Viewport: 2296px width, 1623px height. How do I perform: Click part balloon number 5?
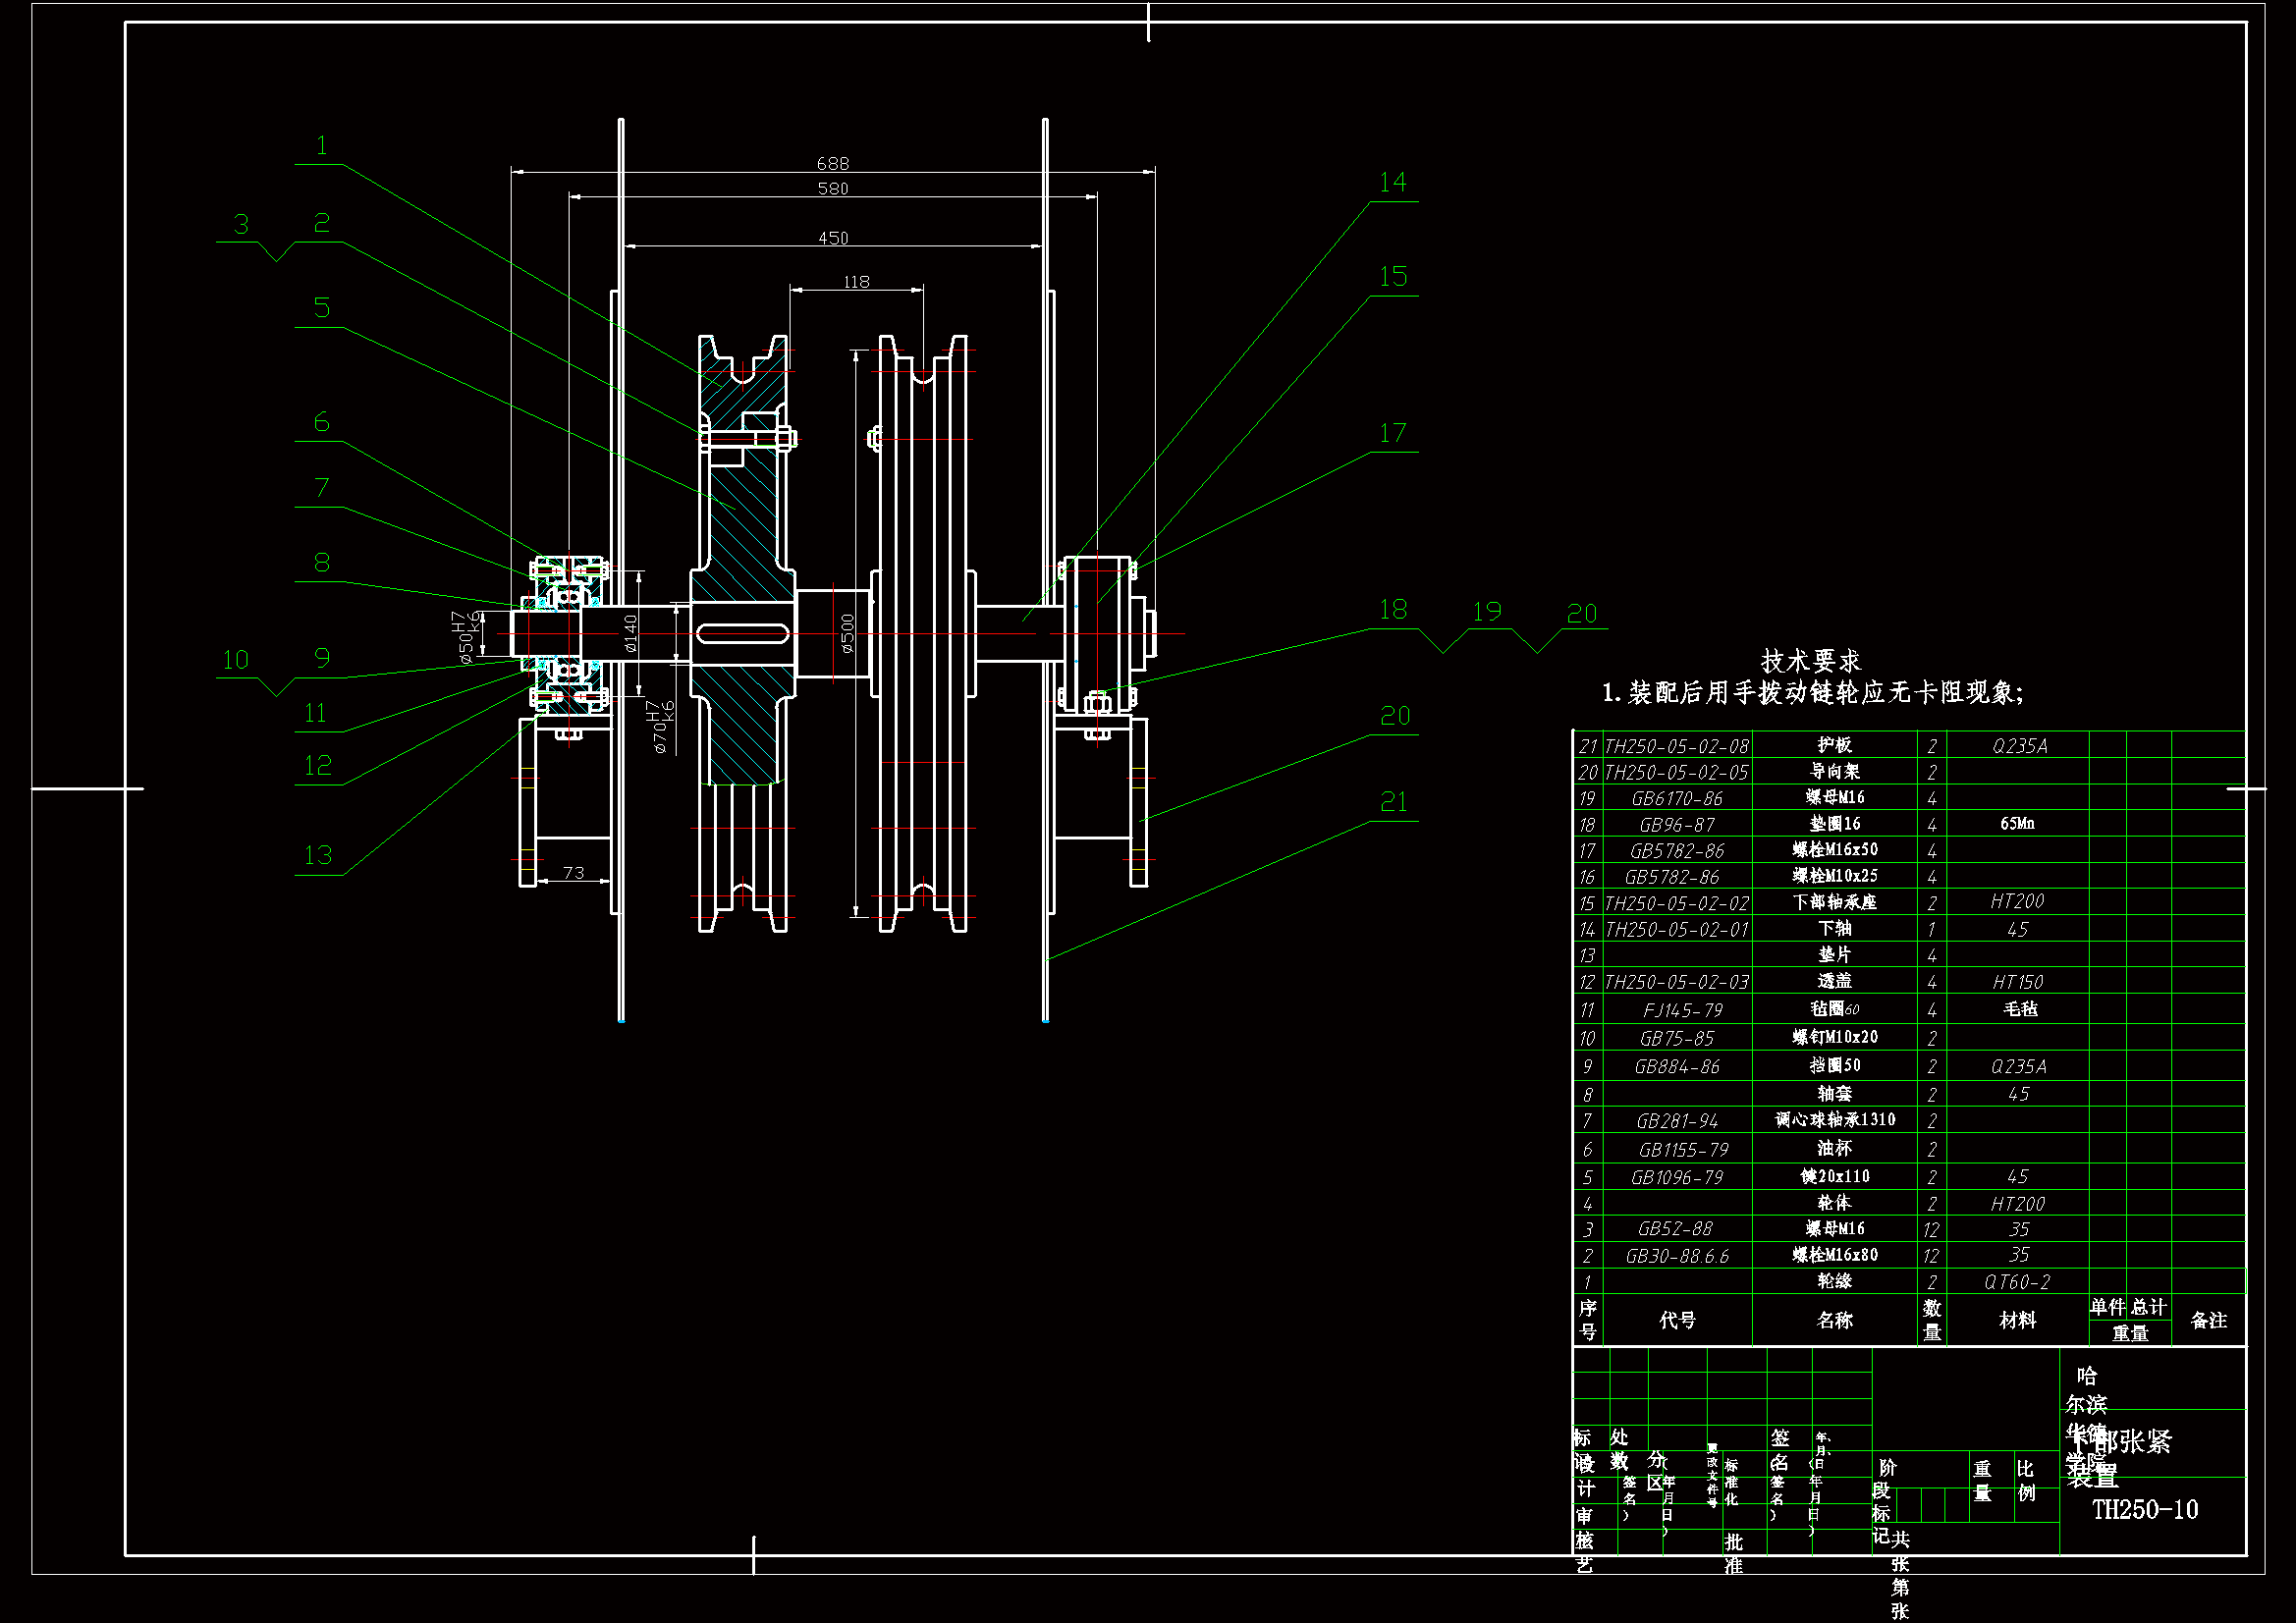click(321, 308)
